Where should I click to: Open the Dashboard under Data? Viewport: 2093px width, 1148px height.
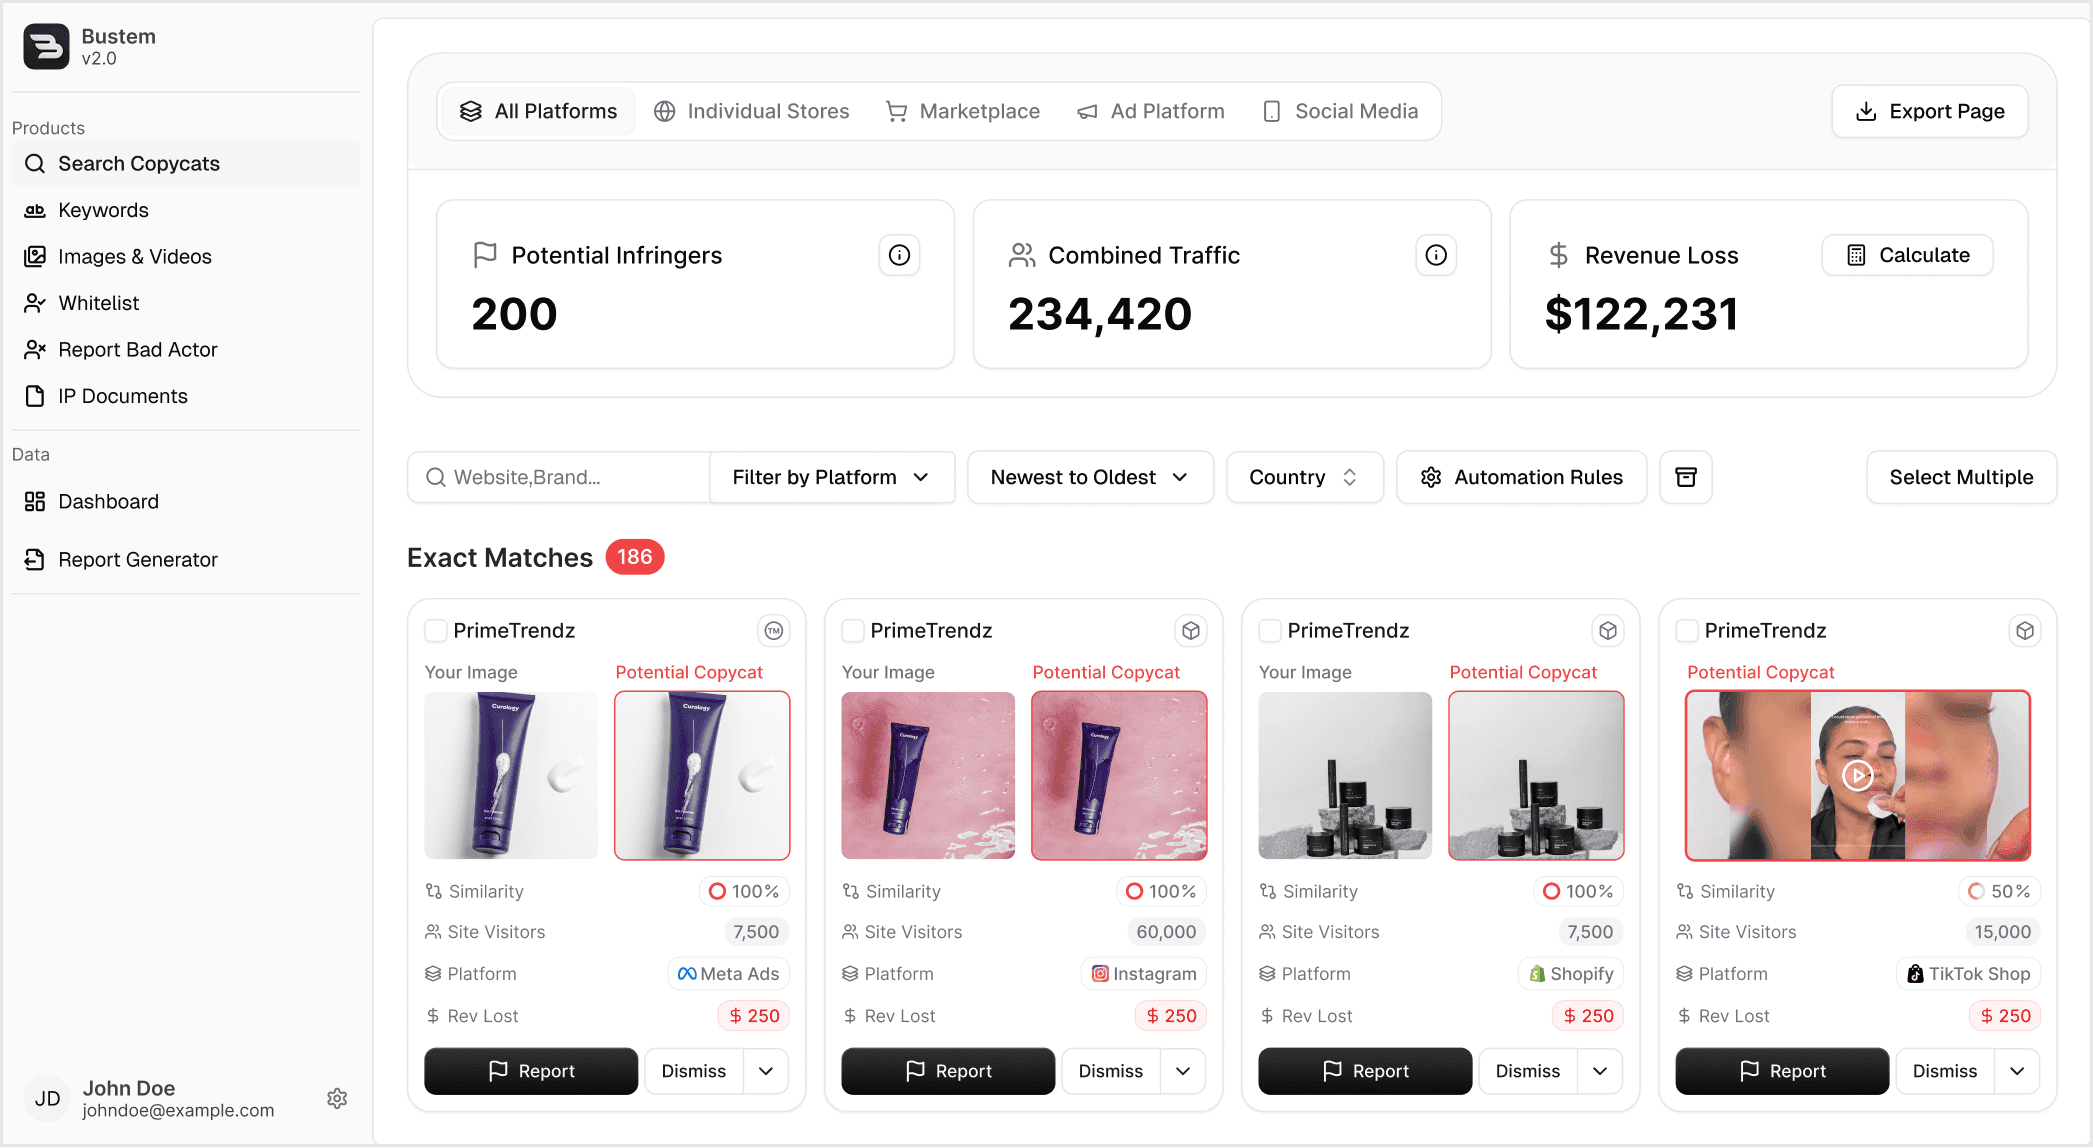tap(108, 501)
